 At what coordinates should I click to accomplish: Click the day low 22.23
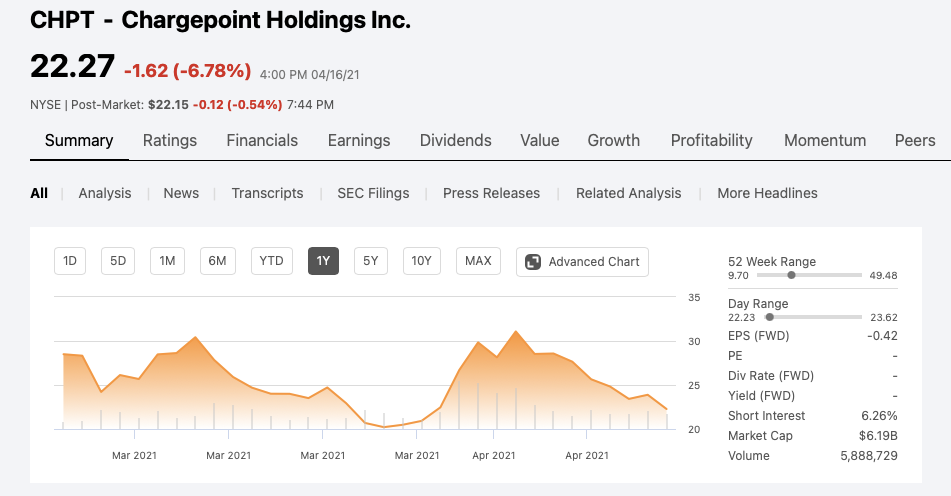pos(742,317)
